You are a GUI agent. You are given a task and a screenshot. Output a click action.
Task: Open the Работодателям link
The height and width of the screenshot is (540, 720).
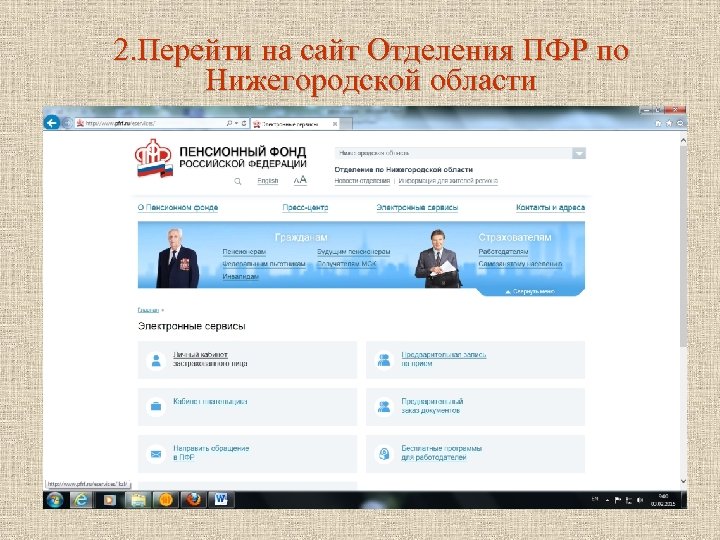click(503, 252)
